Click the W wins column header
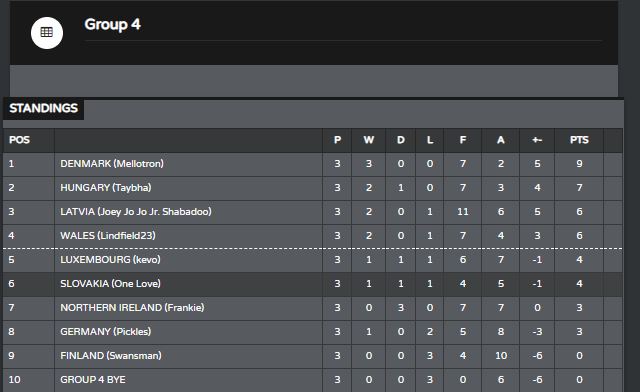Image resolution: width=640 pixels, height=392 pixels. pyautogui.click(x=369, y=140)
